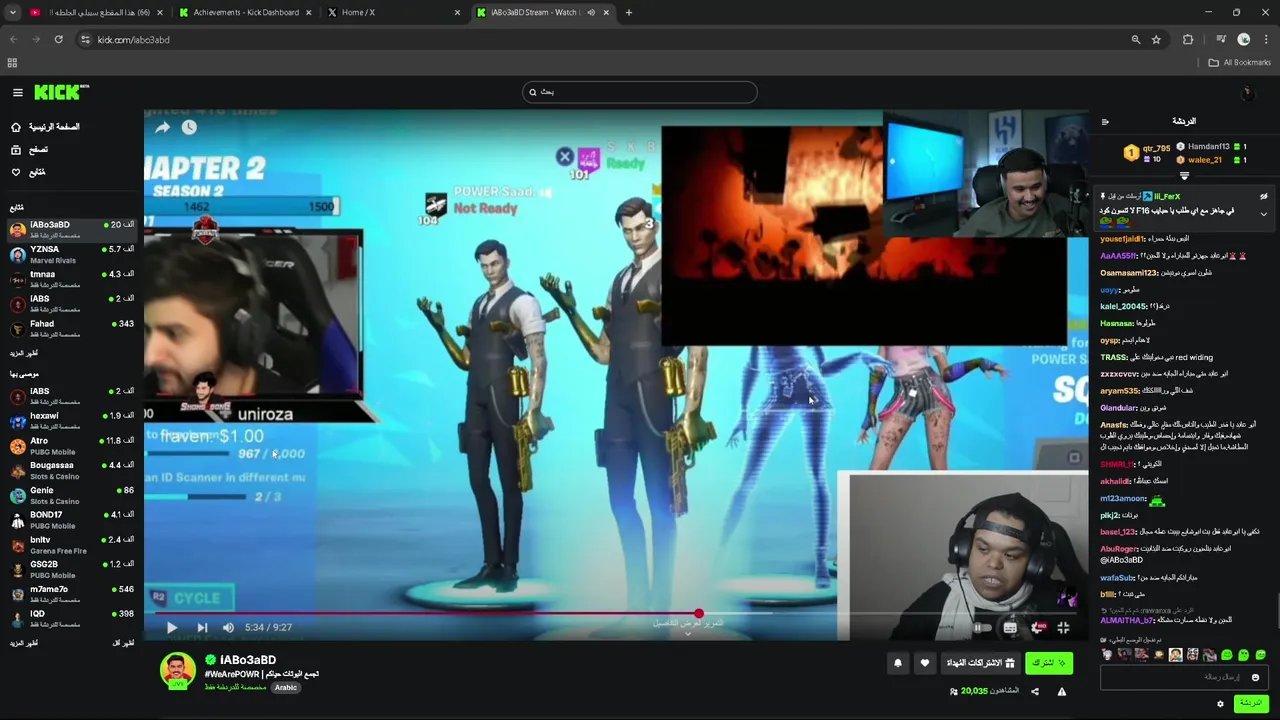Switch to the YouTube browser tab
1280x720 pixels.
point(98,12)
